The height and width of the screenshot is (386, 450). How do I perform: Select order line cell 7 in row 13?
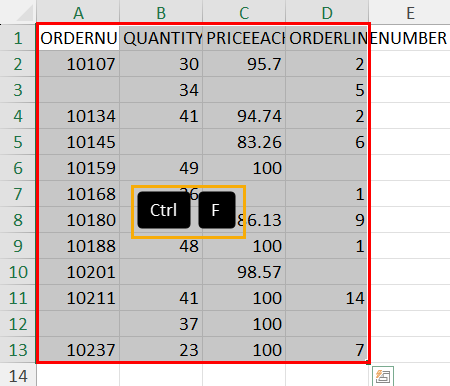coord(327,350)
